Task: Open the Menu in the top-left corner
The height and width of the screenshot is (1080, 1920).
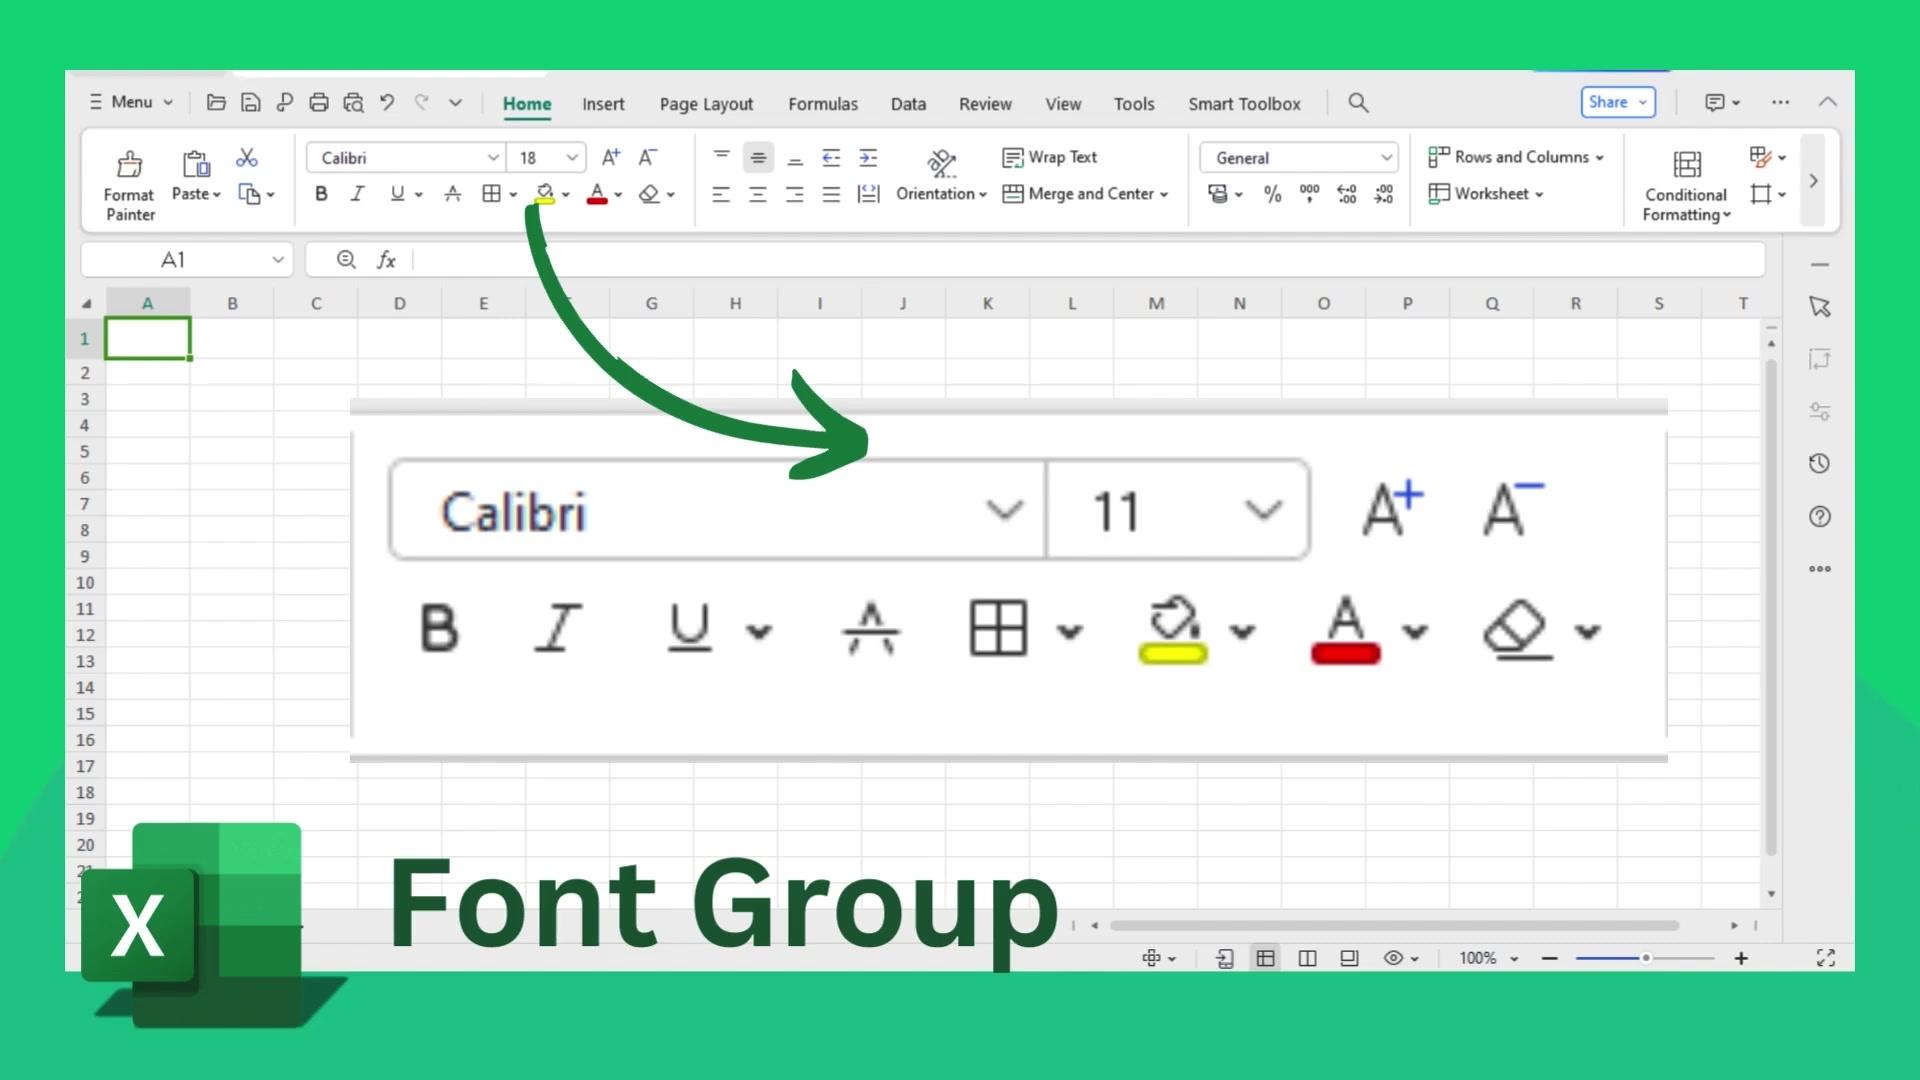Action: coord(130,101)
